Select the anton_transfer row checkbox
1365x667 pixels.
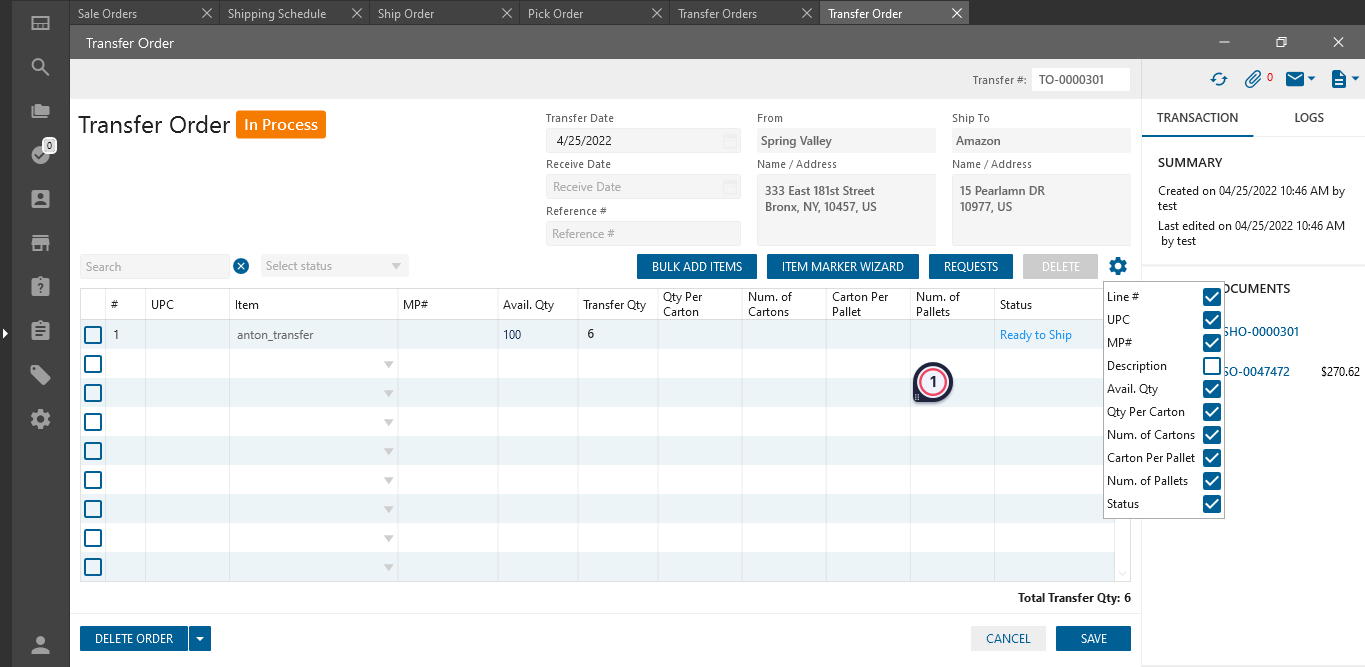click(x=93, y=335)
